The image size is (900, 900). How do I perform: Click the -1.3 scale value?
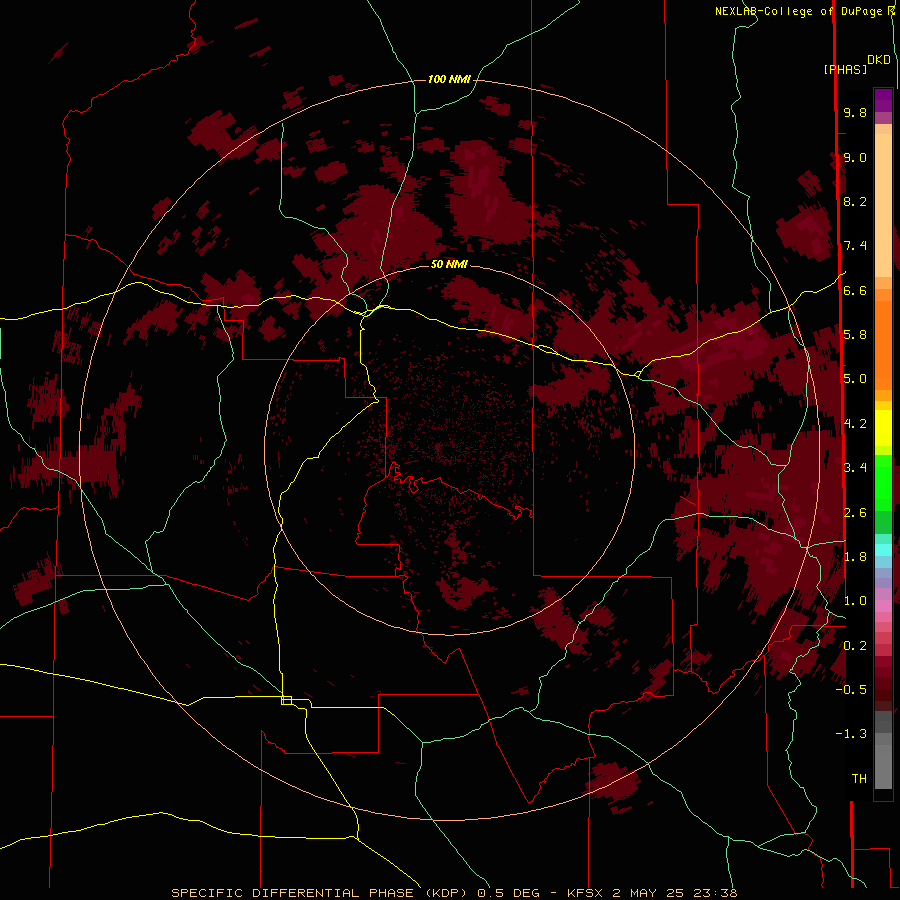tap(851, 734)
